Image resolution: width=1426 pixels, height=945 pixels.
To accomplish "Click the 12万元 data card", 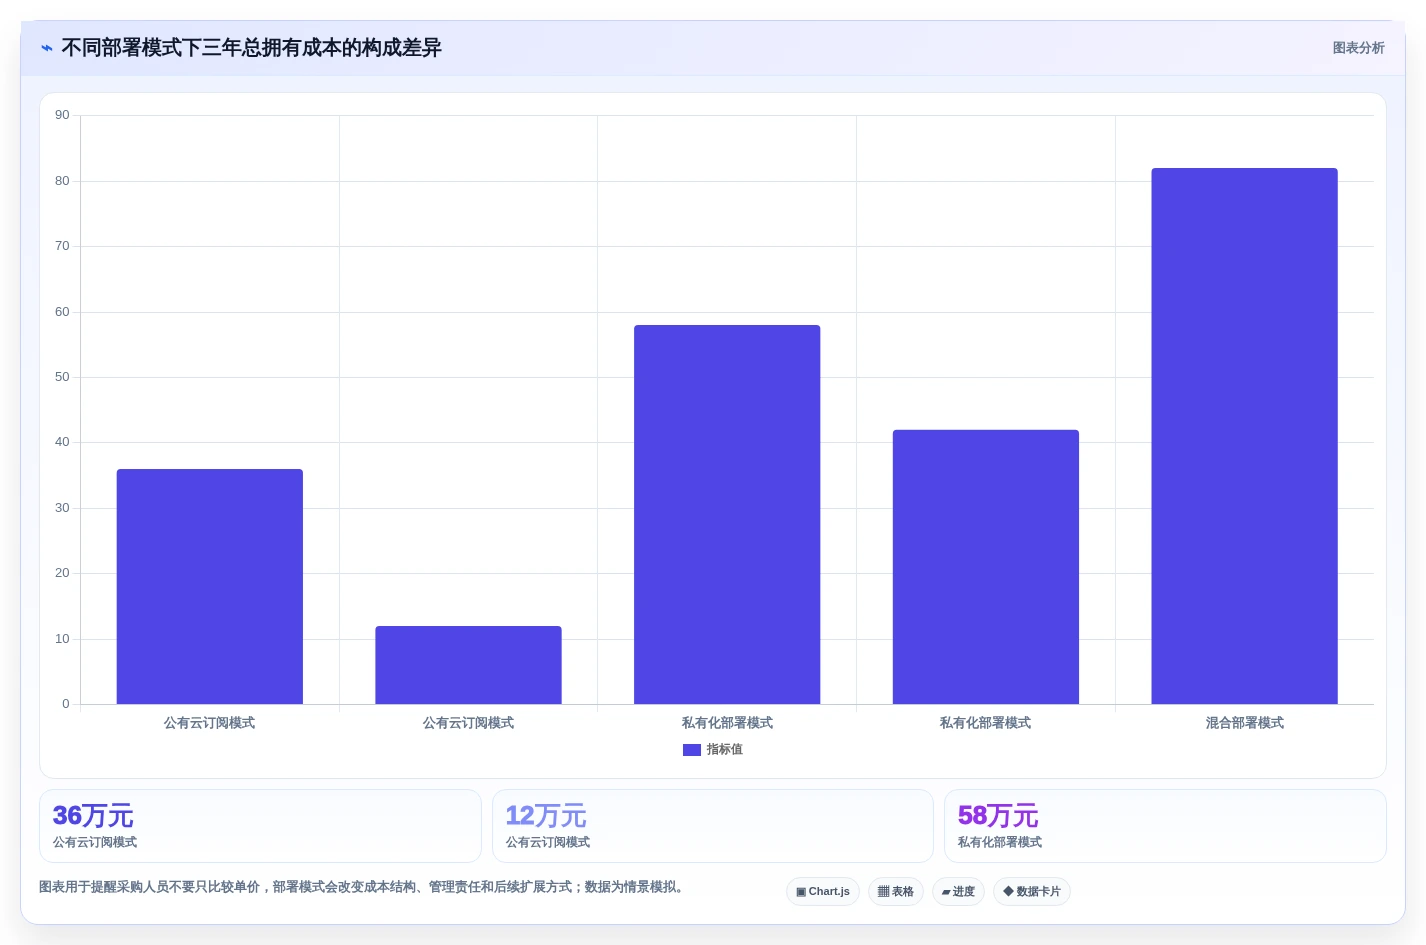I will (x=713, y=826).
